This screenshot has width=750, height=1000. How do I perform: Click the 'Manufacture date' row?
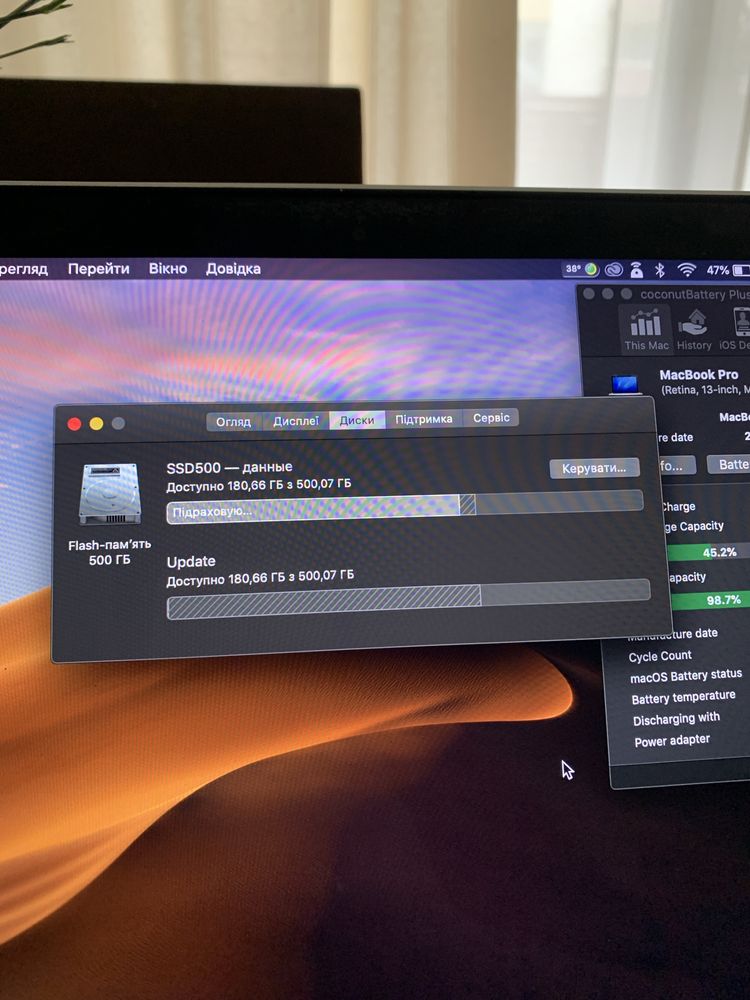(x=673, y=635)
